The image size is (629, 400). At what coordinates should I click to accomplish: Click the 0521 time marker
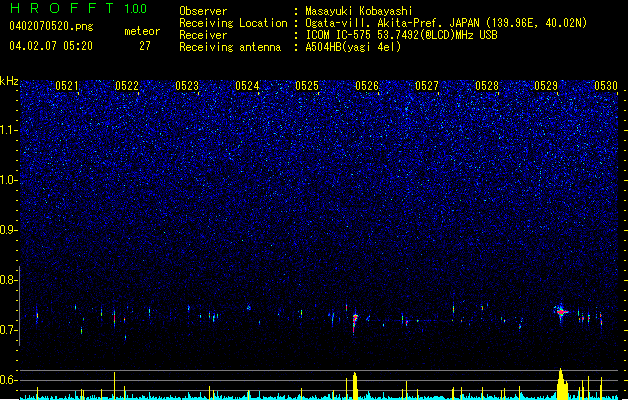[67, 86]
